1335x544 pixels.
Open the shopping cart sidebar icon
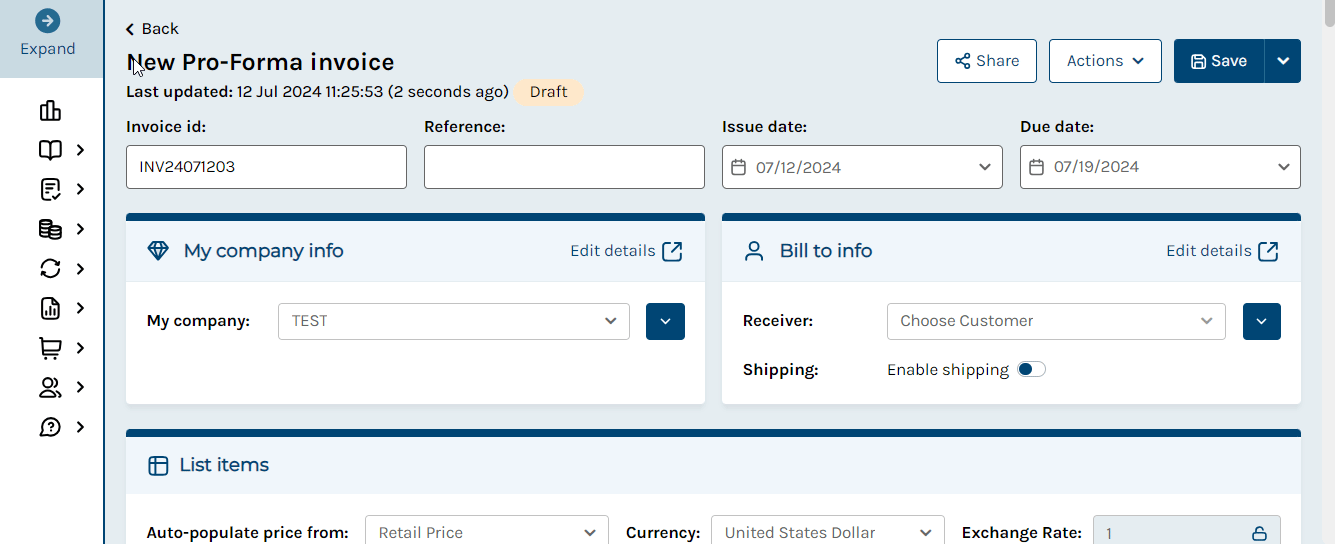click(50, 348)
